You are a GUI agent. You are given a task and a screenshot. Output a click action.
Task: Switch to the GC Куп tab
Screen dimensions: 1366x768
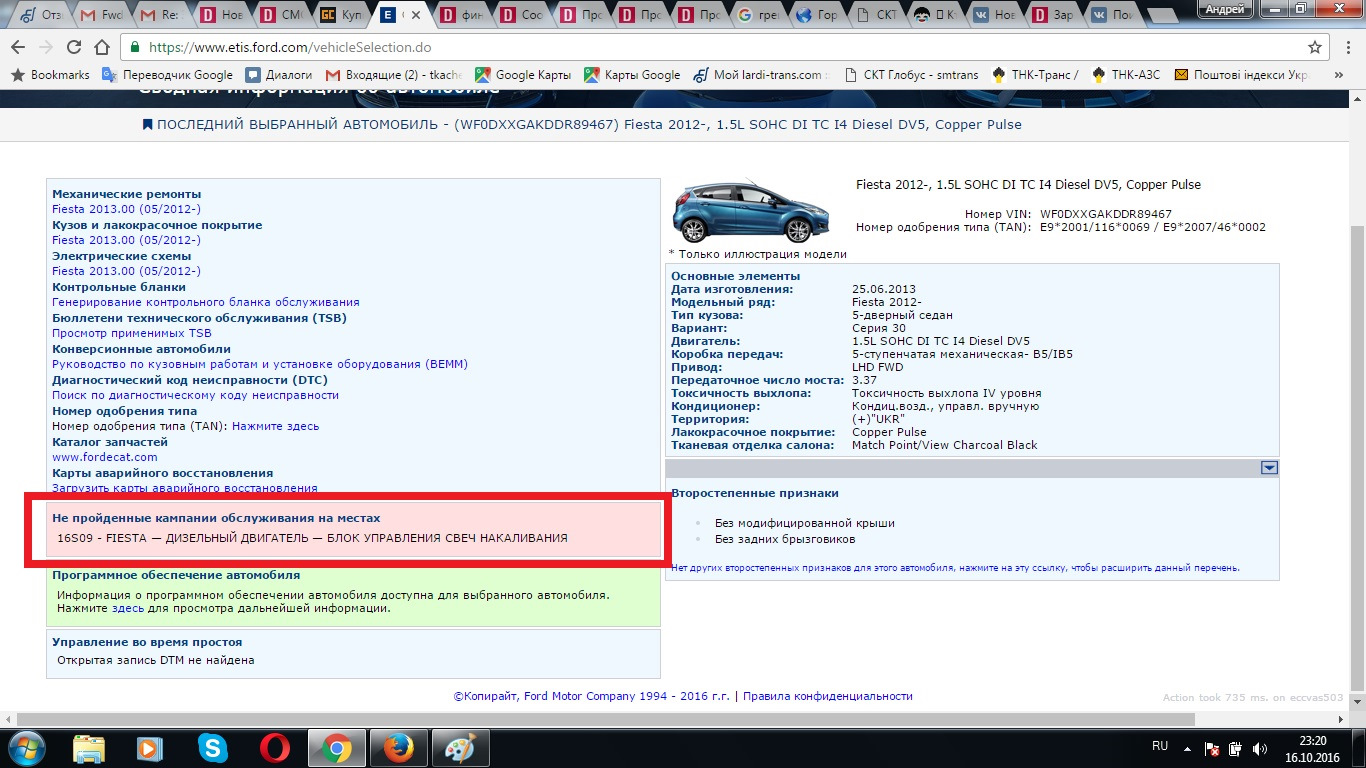[x=341, y=15]
